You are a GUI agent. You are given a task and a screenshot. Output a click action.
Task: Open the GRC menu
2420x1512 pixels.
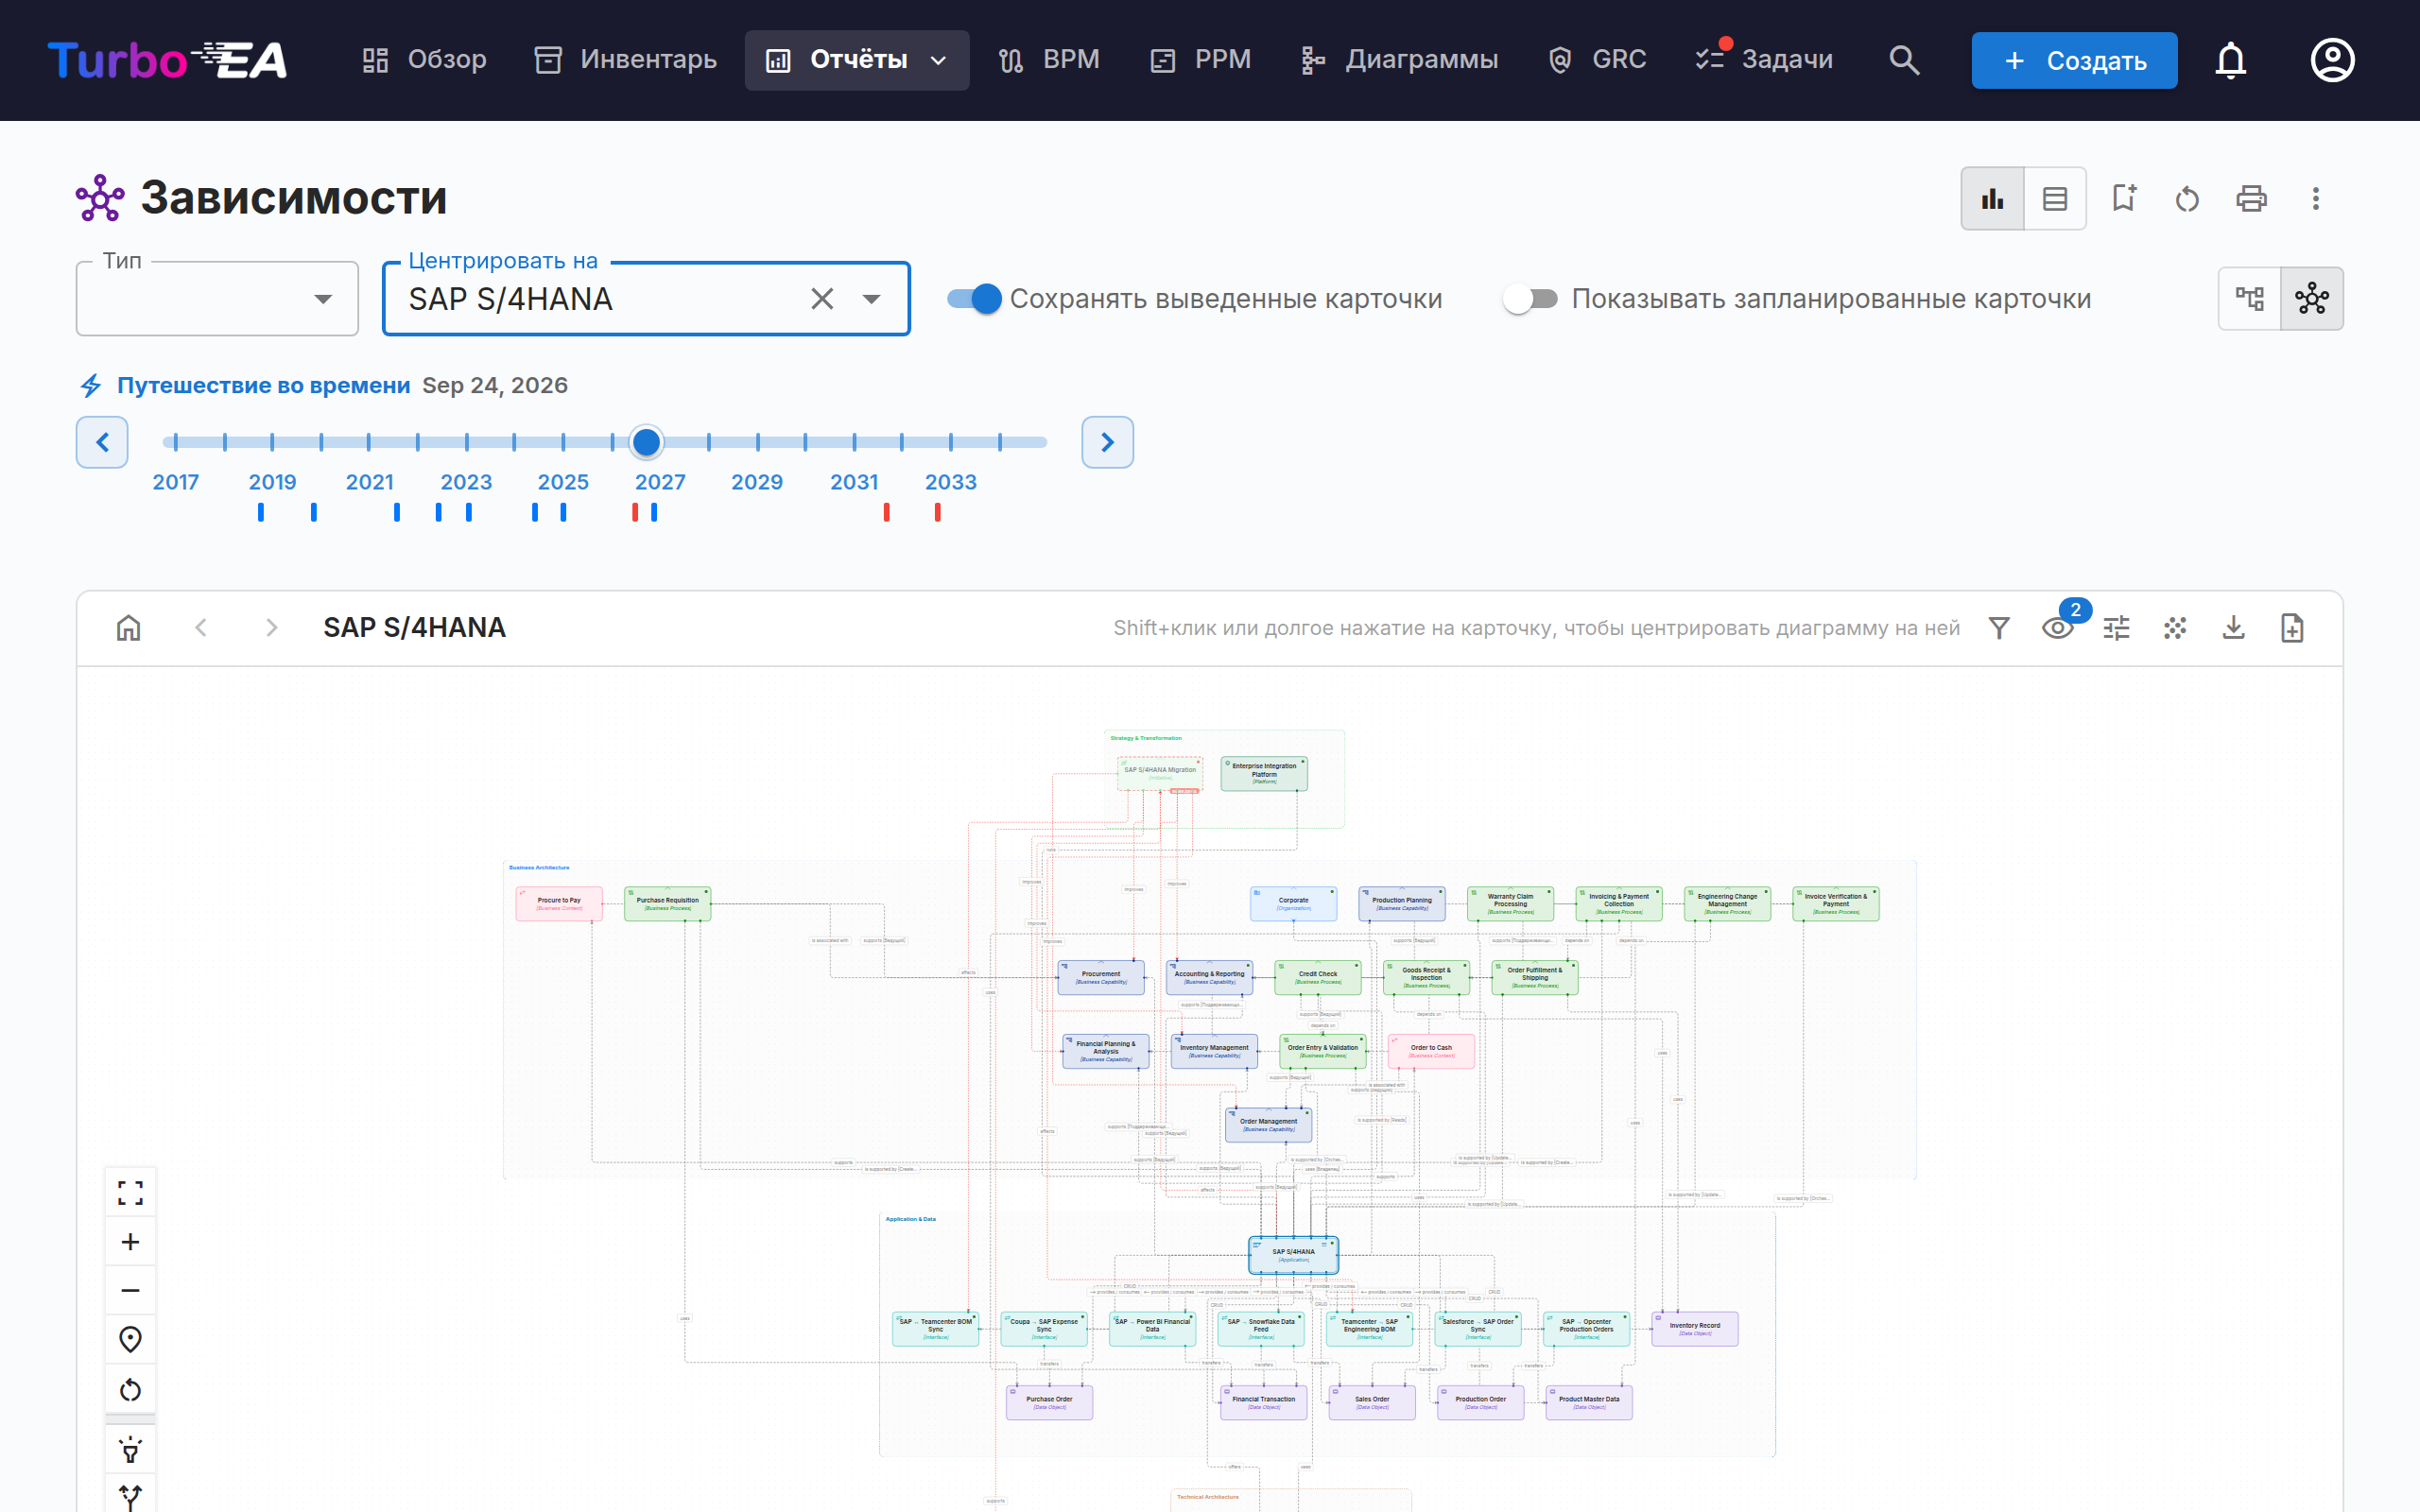[x=1597, y=60]
